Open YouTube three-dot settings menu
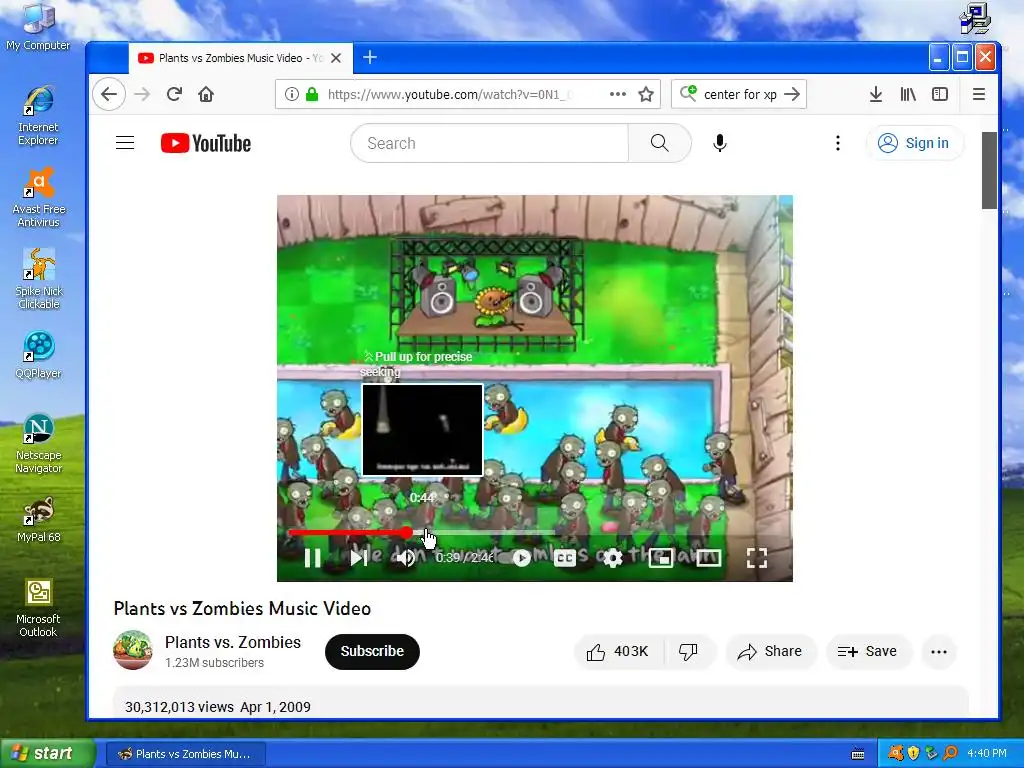Viewport: 1024px width, 768px height. tap(838, 143)
